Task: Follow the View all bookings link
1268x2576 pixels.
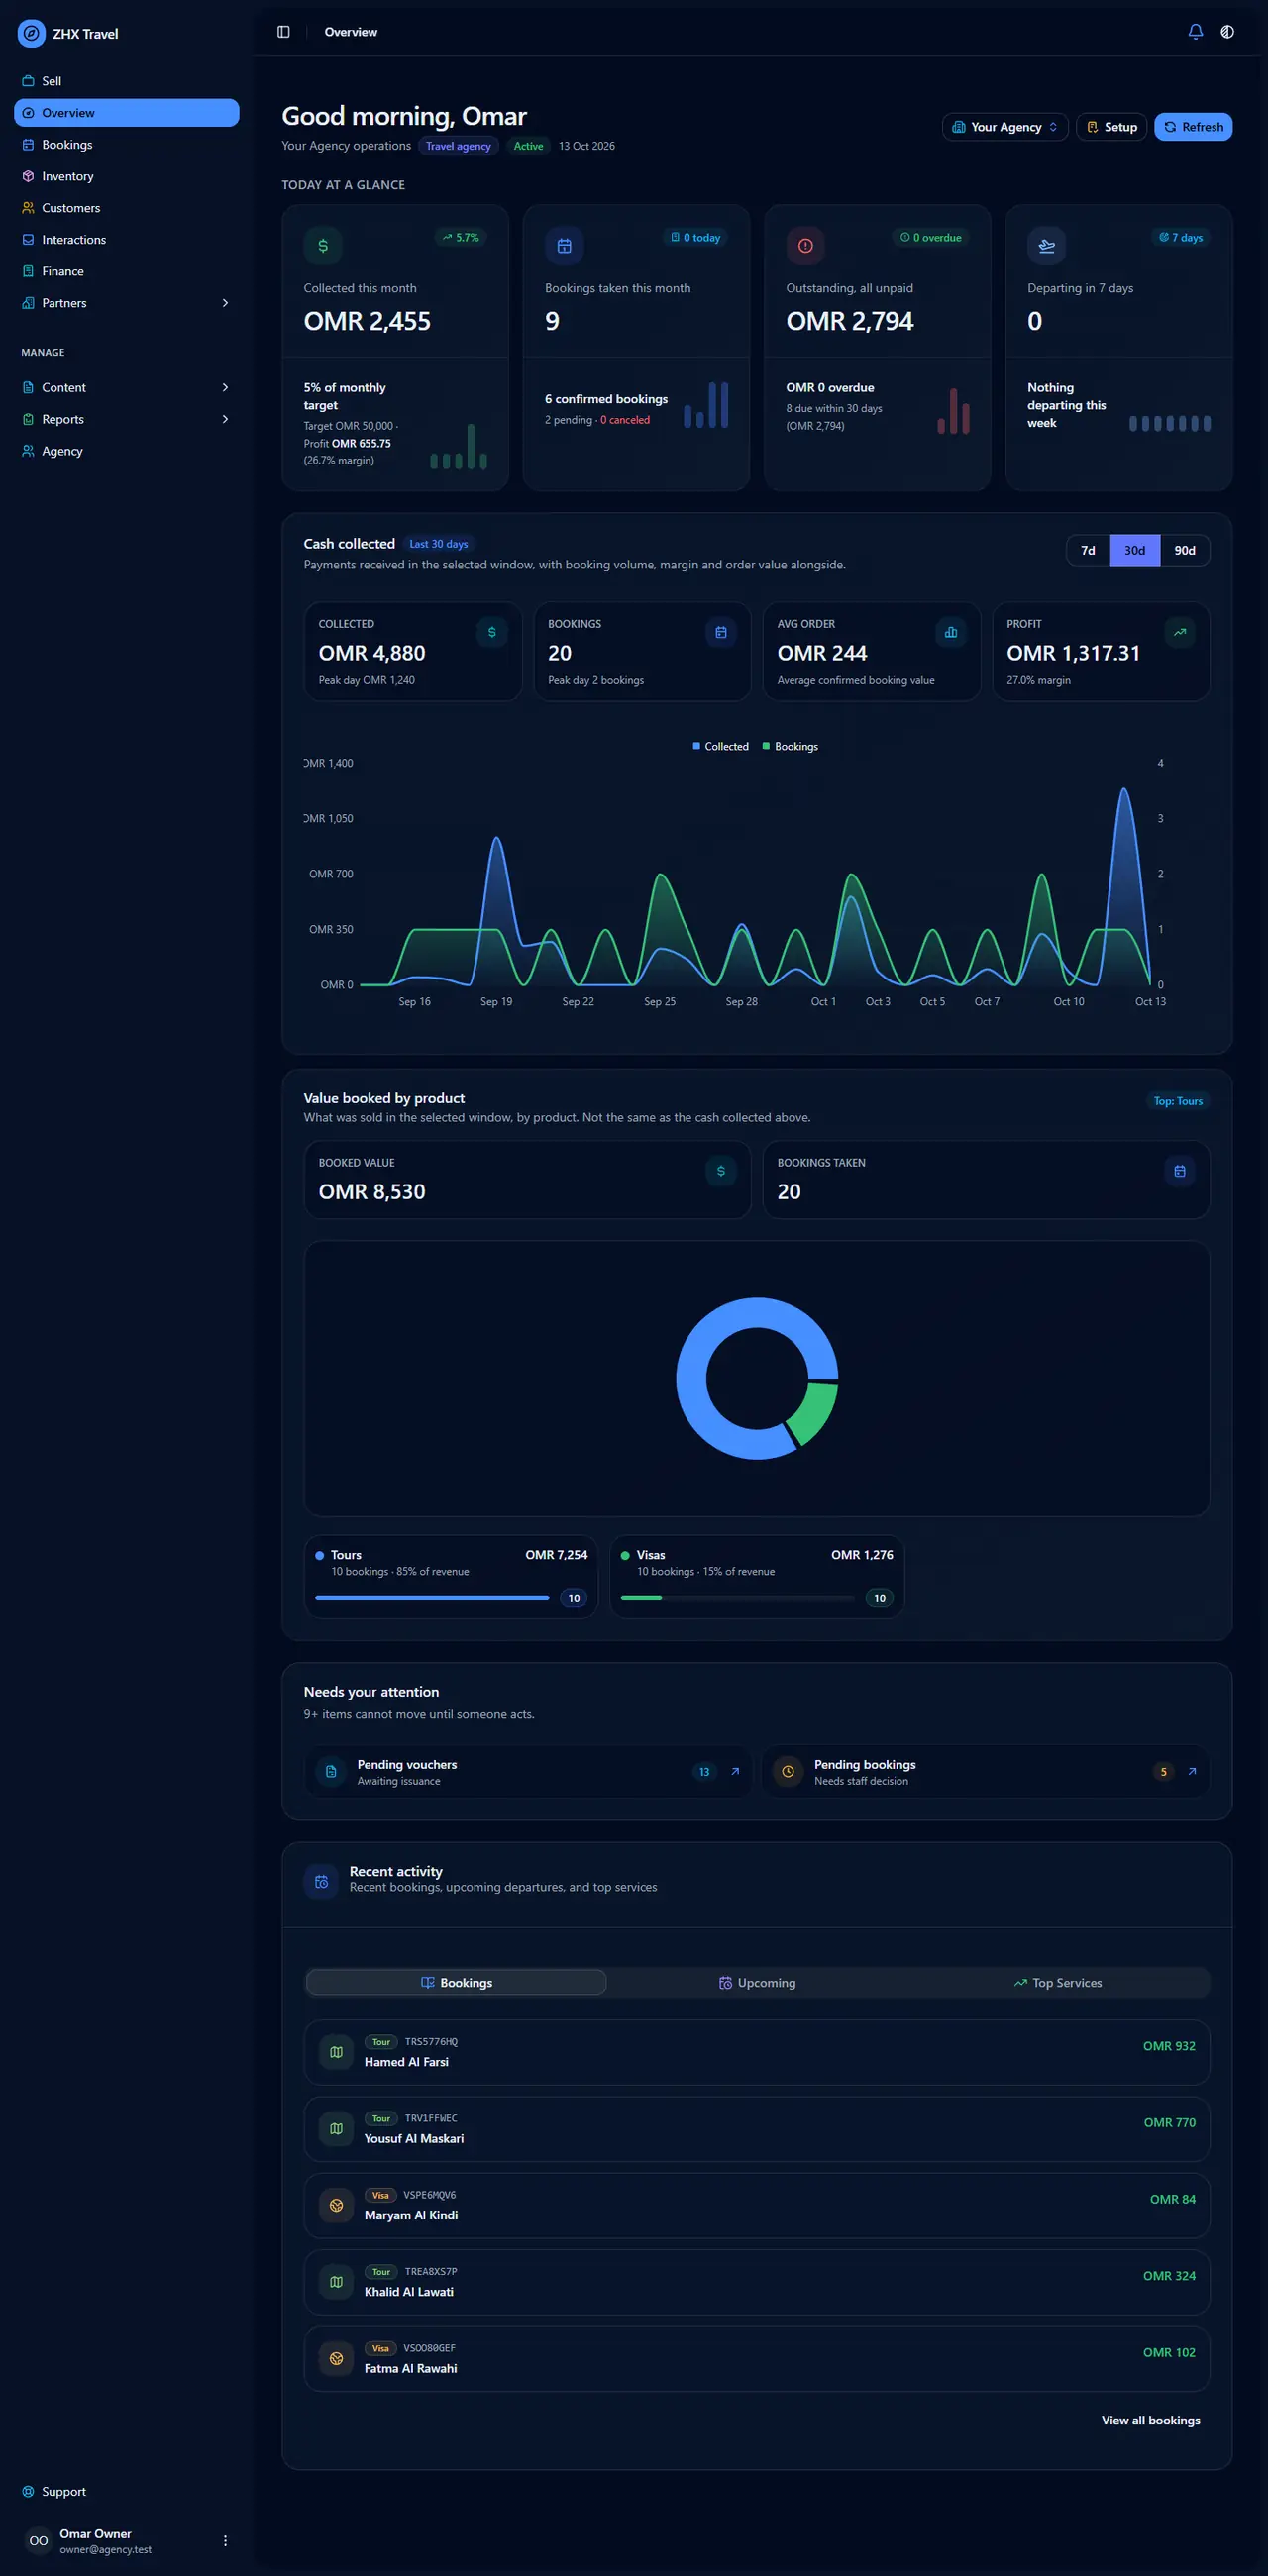Action: tap(1150, 2420)
